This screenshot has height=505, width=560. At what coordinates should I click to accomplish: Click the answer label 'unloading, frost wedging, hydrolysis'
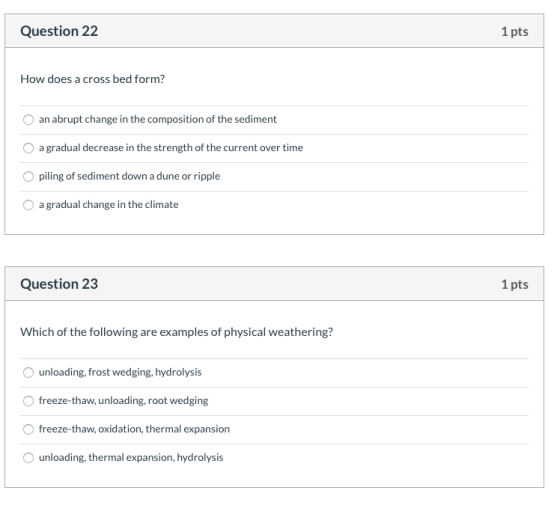pyautogui.click(x=120, y=372)
